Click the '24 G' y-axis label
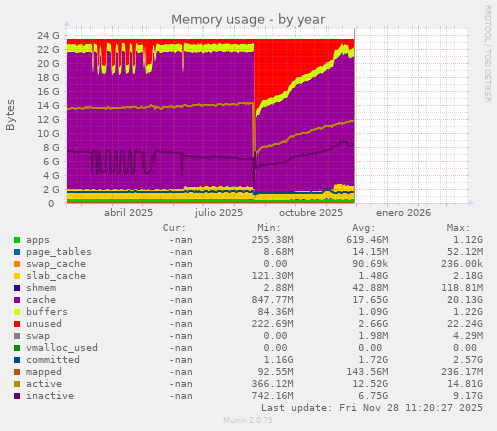This screenshot has width=497, height=431. point(48,35)
